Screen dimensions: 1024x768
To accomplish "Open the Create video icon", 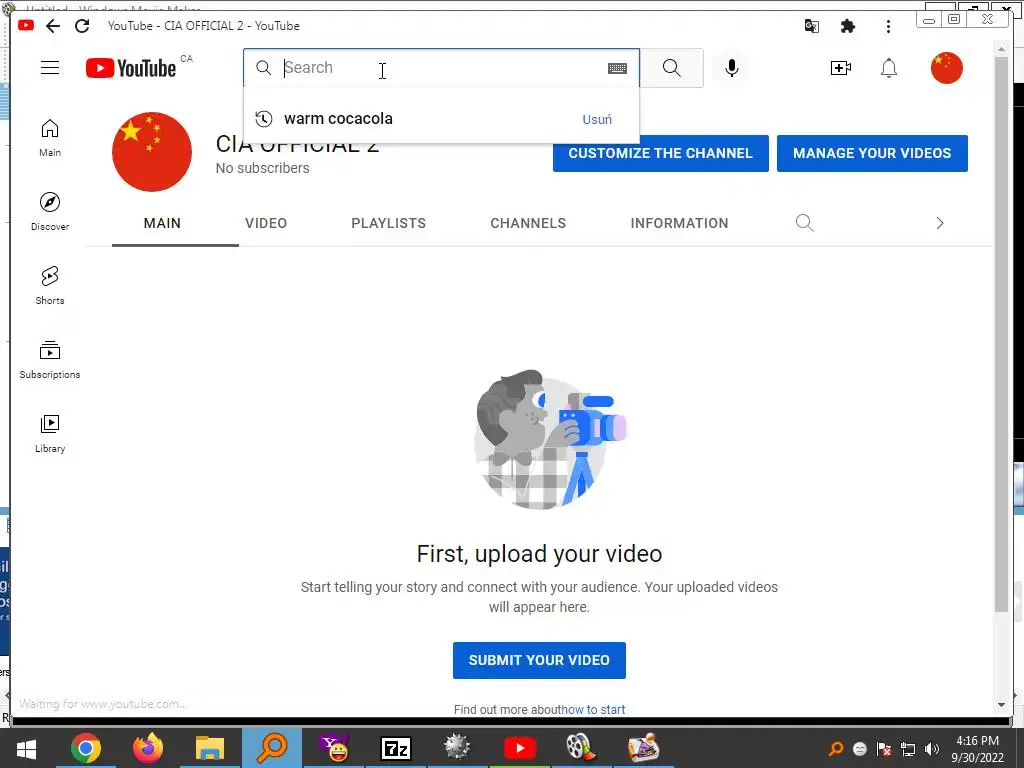I will tap(840, 68).
